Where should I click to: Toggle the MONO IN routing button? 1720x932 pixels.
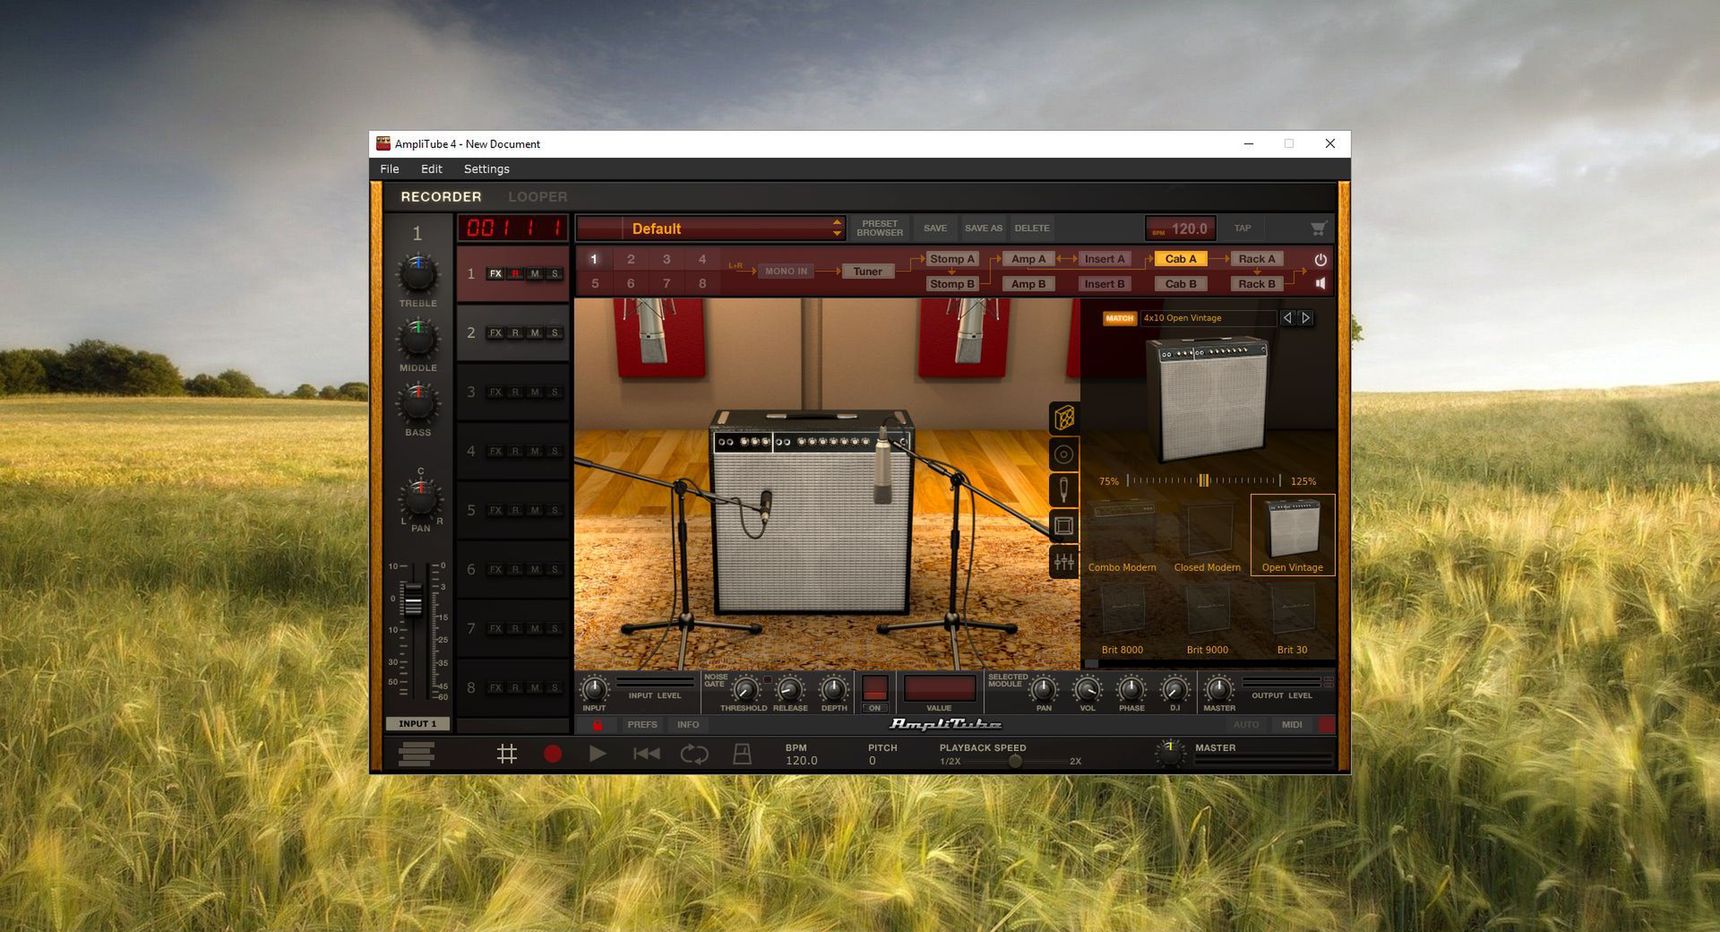786,271
